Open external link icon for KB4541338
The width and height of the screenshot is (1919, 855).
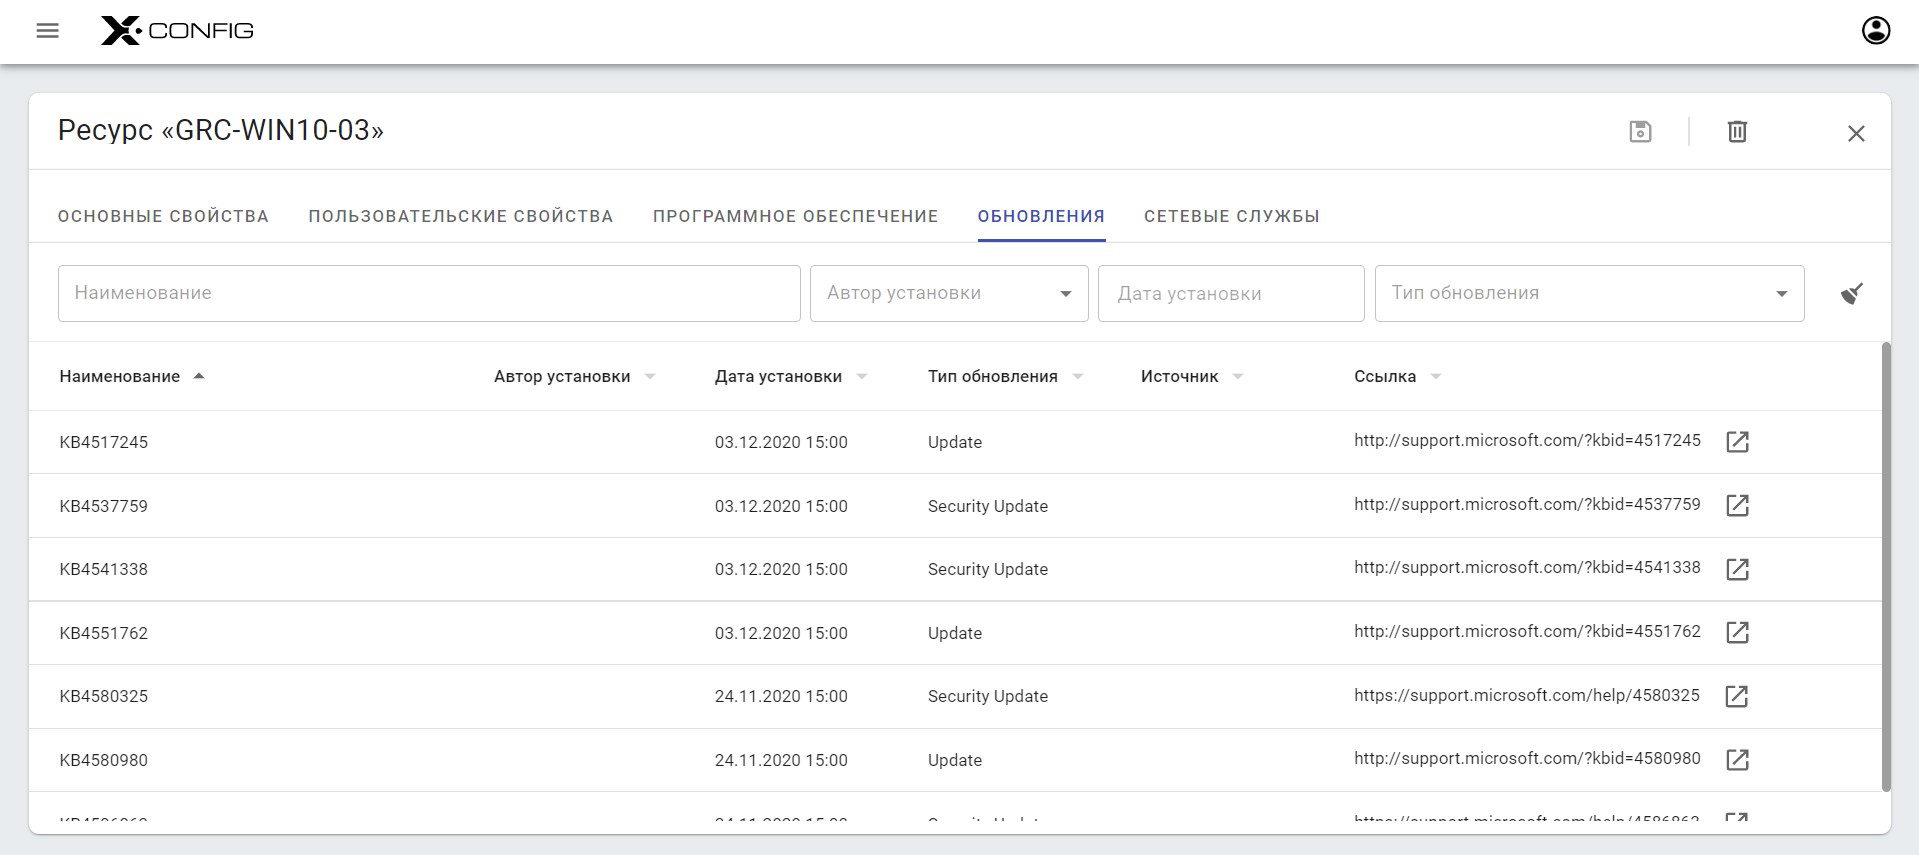tap(1737, 569)
